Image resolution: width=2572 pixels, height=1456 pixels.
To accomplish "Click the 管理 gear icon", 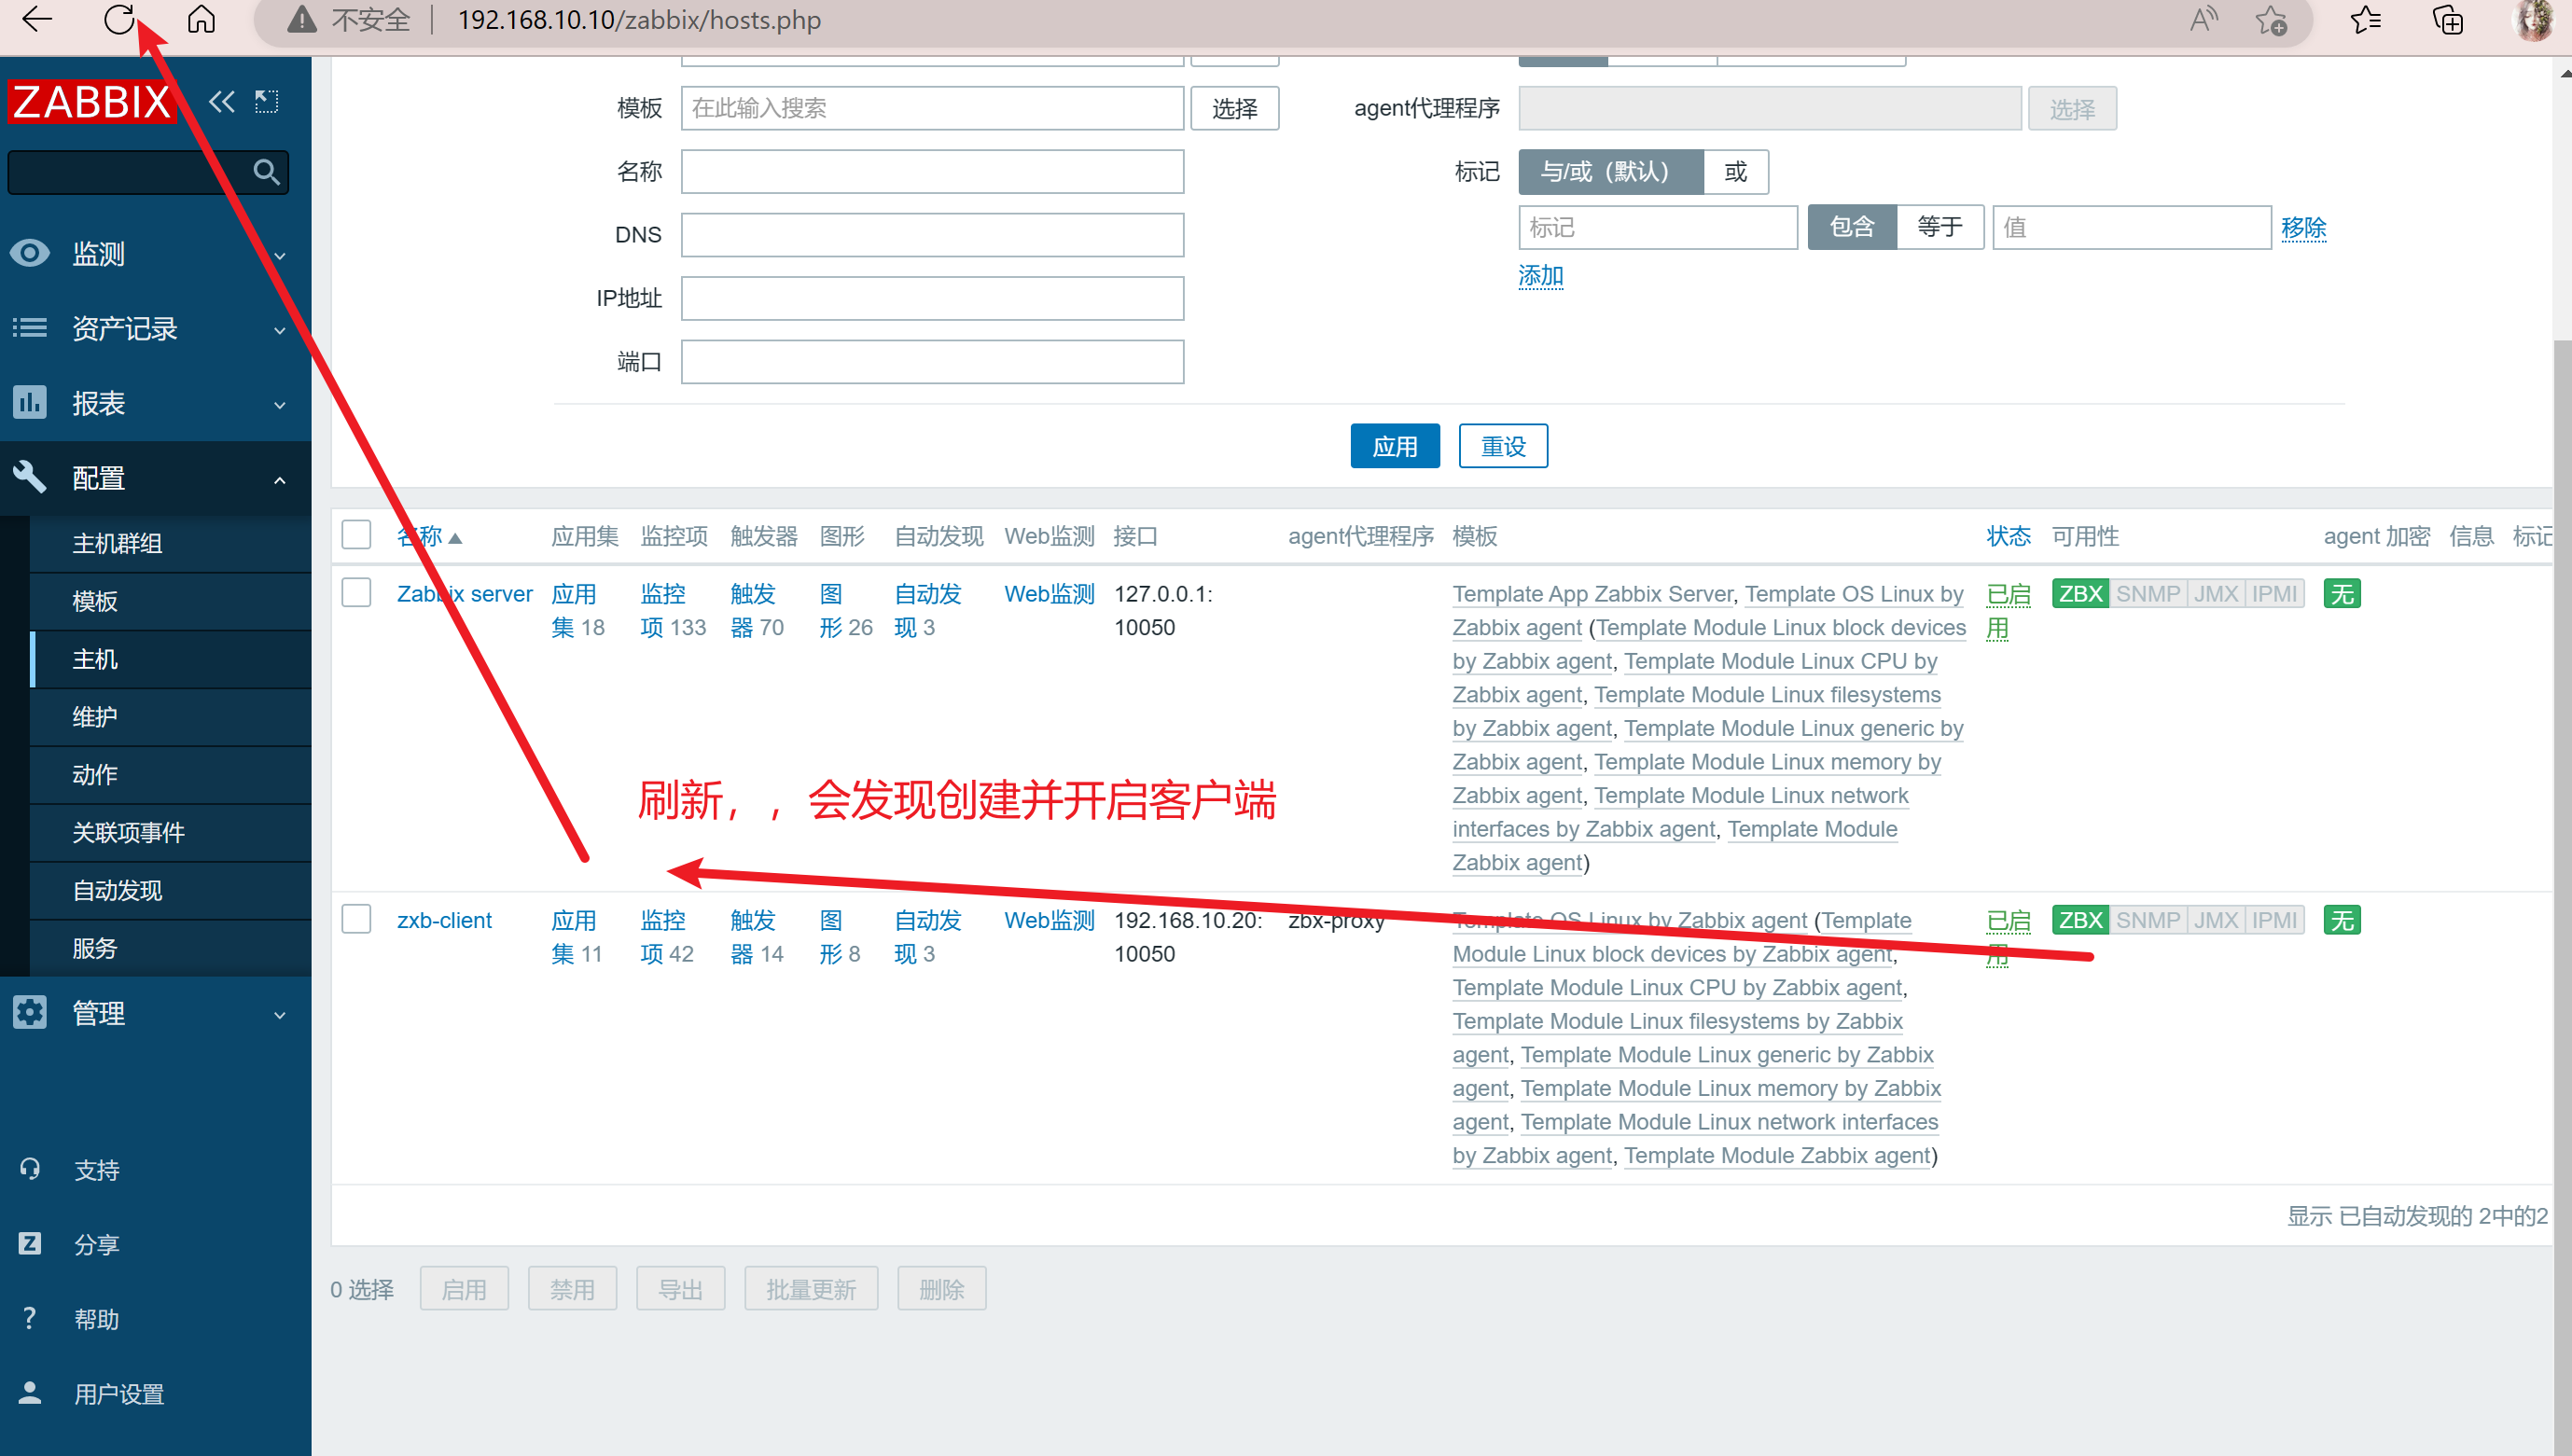I will pos(30,1012).
